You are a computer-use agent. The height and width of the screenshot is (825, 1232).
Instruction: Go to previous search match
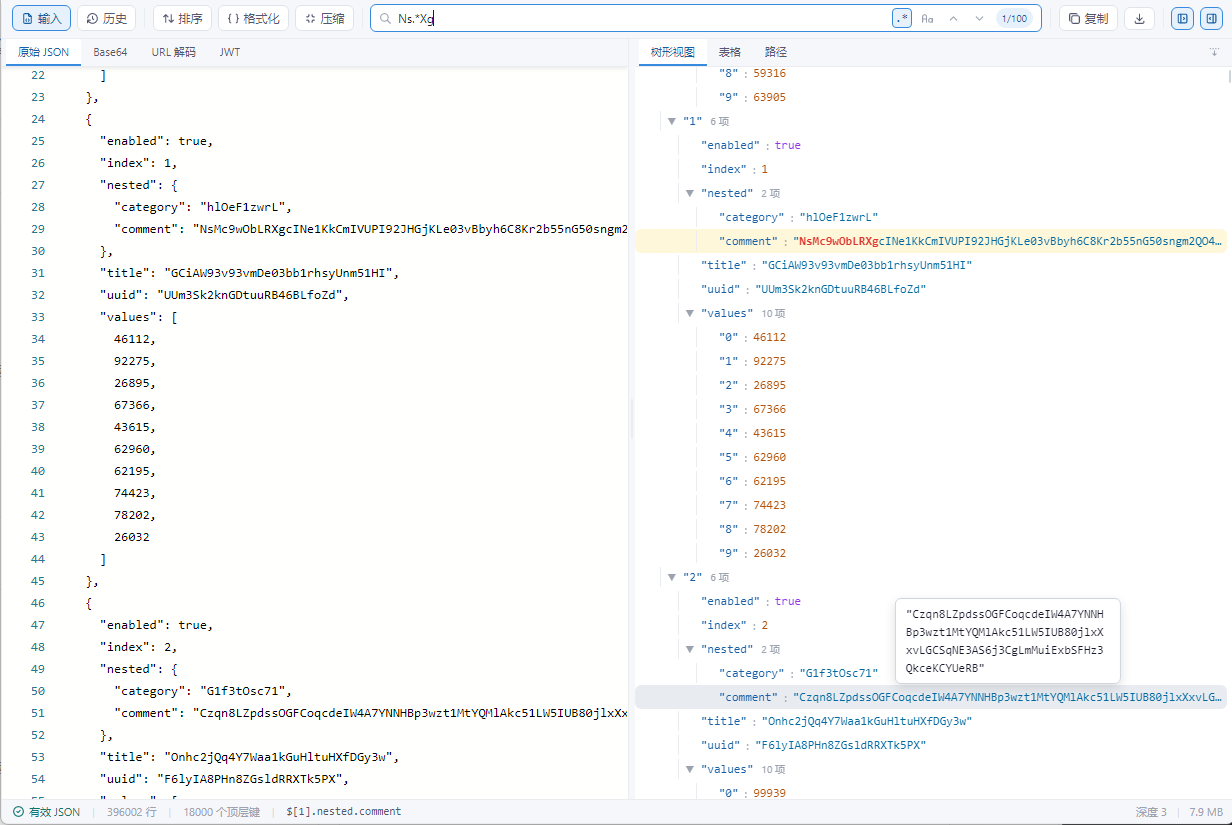pyautogui.click(x=953, y=18)
